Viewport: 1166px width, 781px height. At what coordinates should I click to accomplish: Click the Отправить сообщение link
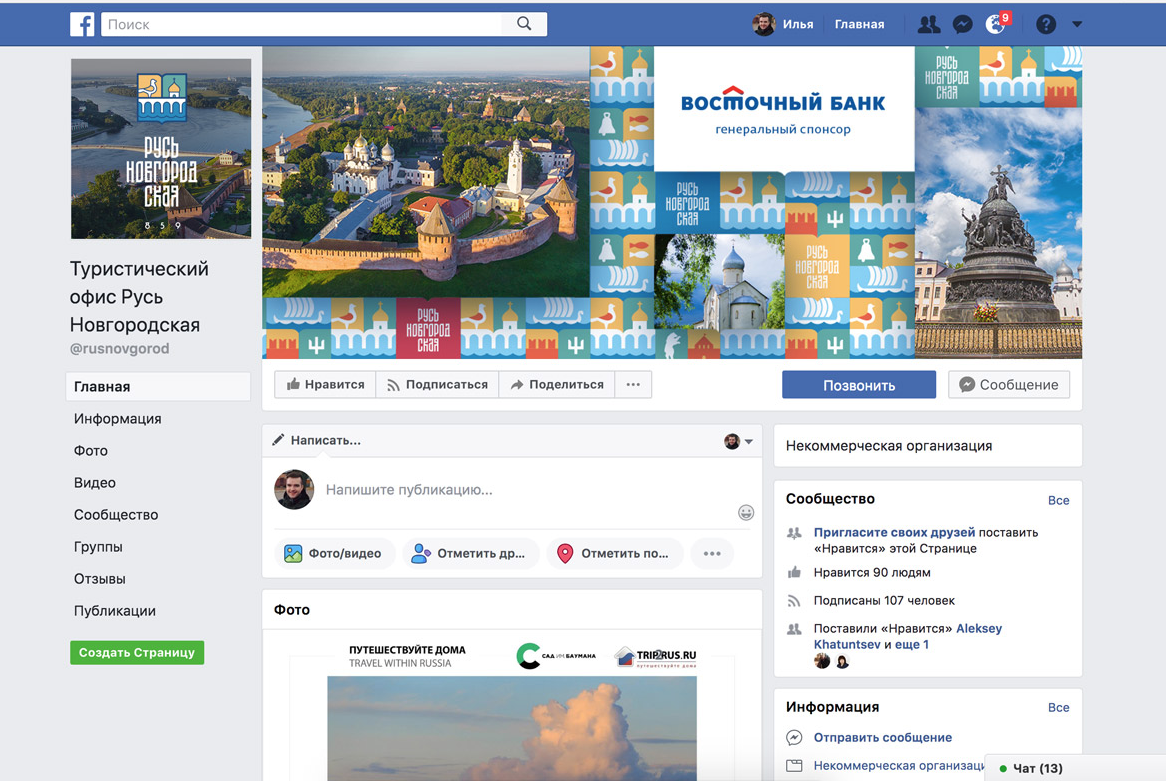(x=883, y=738)
